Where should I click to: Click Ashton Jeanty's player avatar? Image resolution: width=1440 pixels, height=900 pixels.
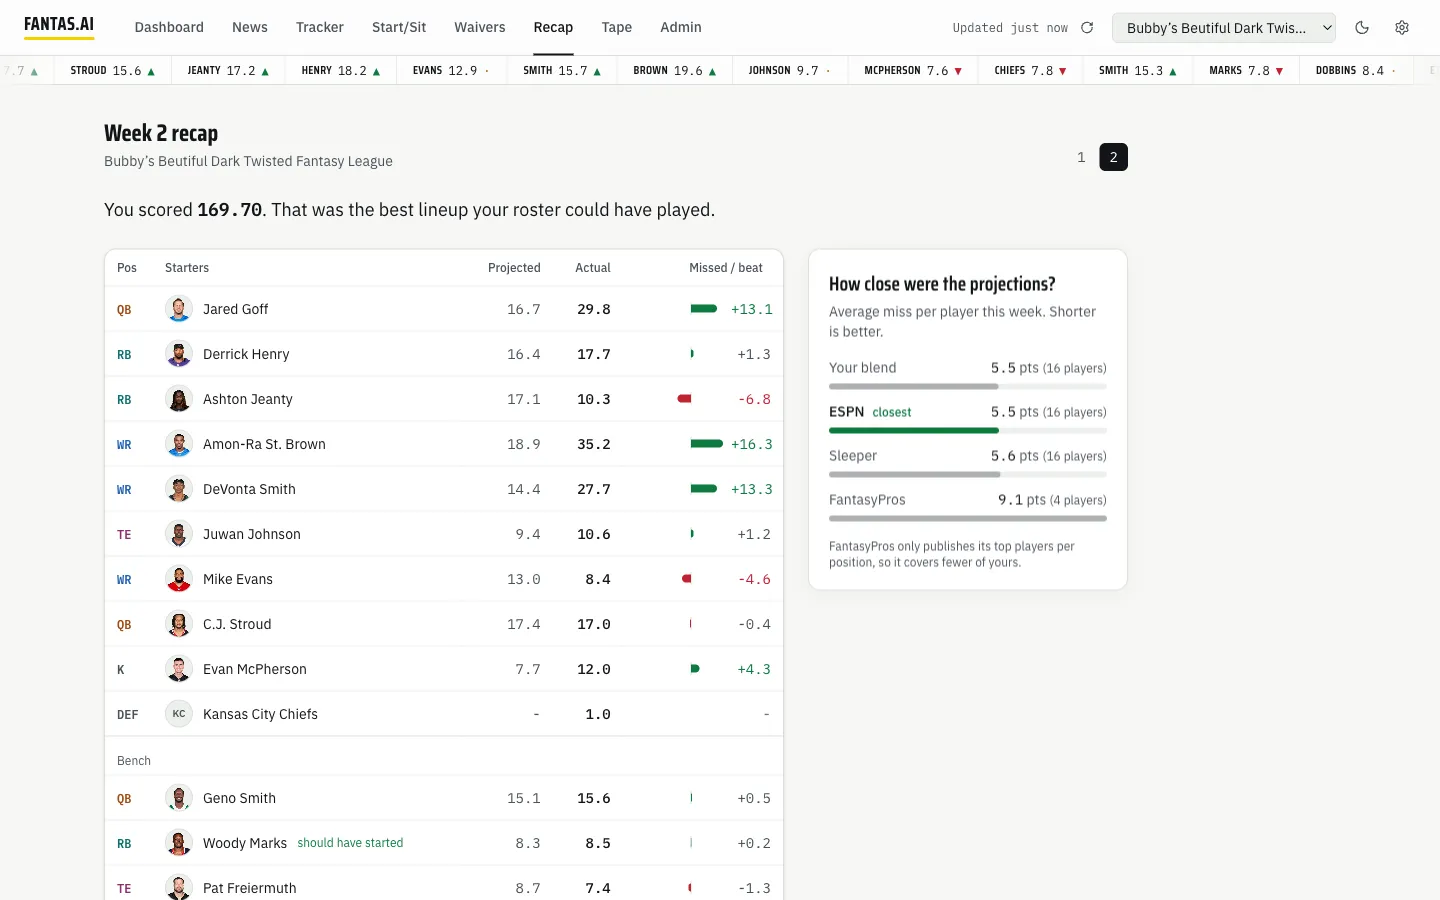[x=179, y=399]
